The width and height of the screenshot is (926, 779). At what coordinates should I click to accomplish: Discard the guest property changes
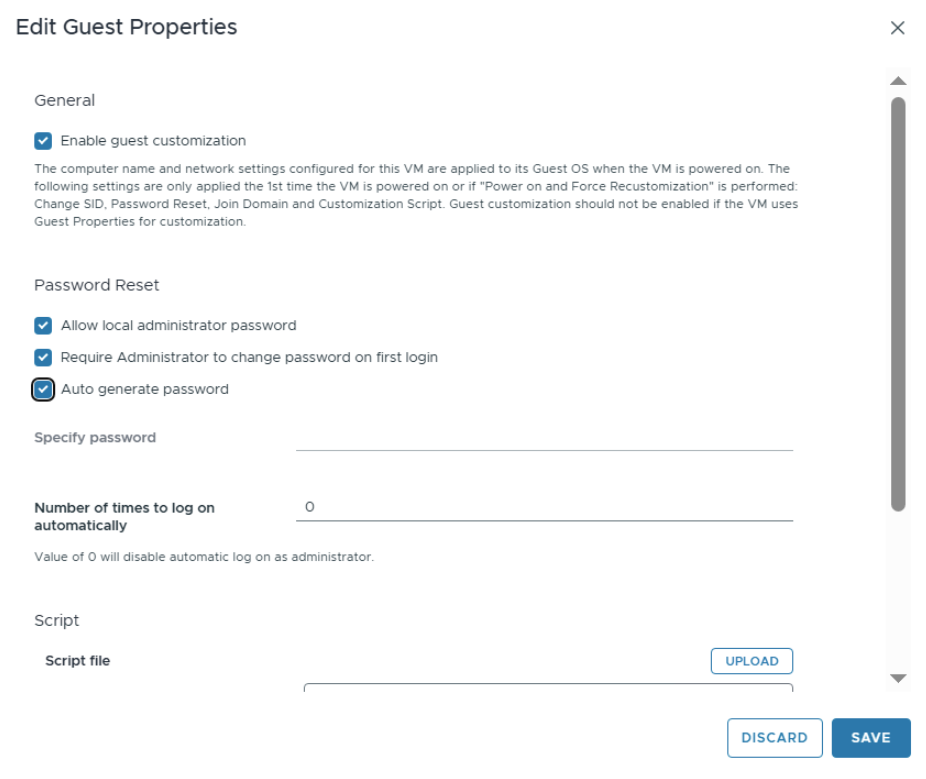[x=774, y=738]
